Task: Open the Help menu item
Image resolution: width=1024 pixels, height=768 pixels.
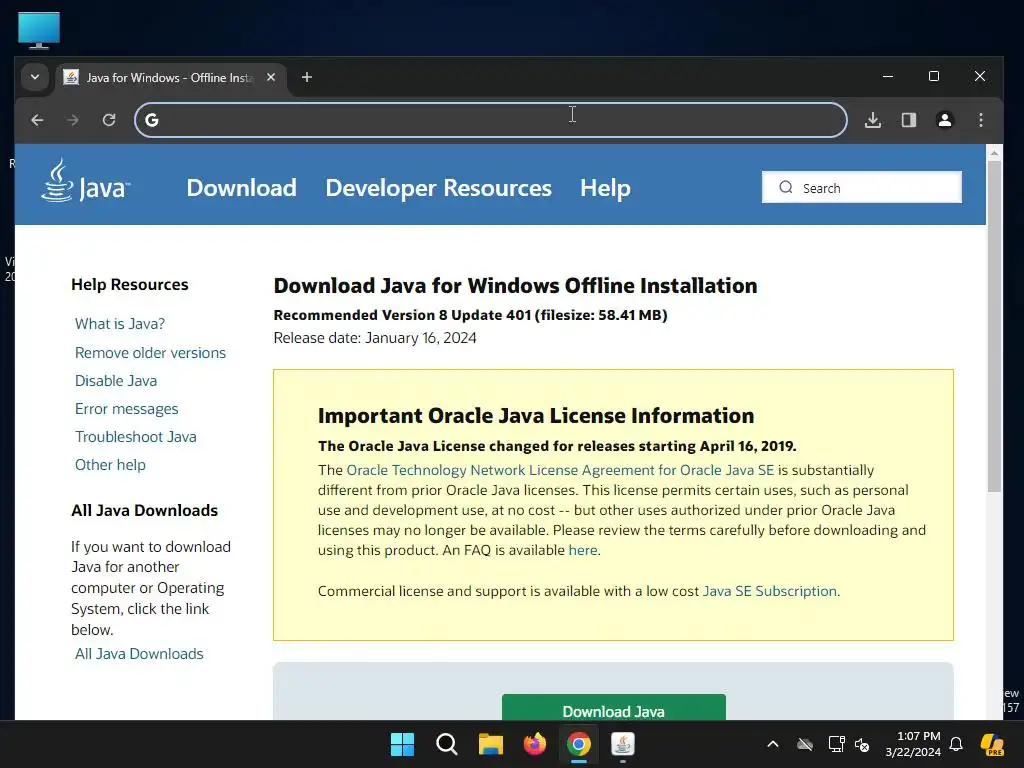Action: [605, 188]
